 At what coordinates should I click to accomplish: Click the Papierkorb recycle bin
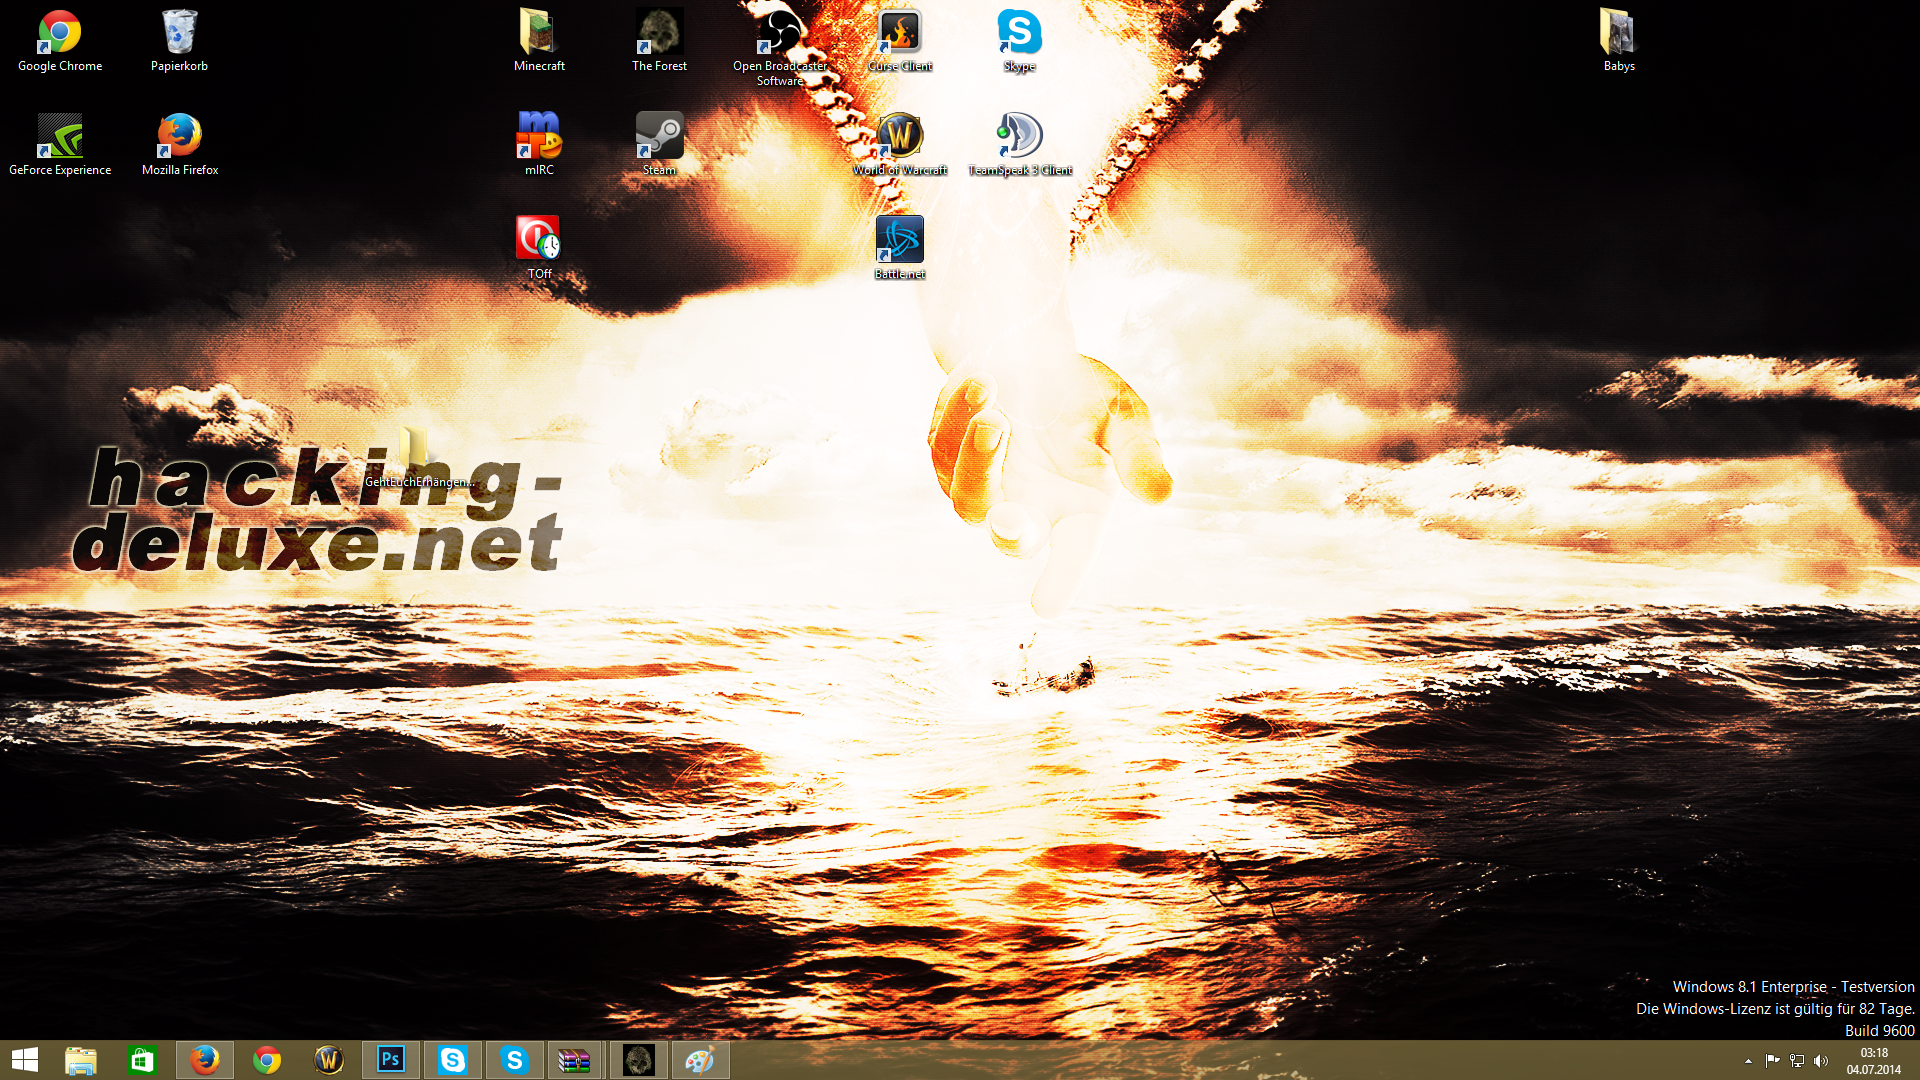pos(179,35)
